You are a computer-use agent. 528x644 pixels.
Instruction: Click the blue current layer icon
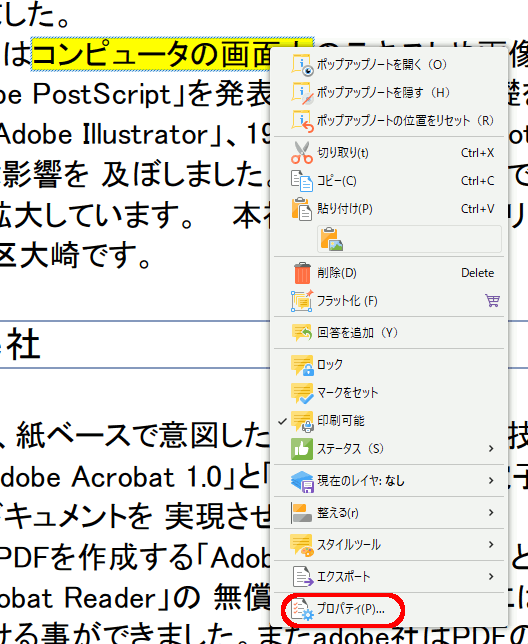[302, 481]
